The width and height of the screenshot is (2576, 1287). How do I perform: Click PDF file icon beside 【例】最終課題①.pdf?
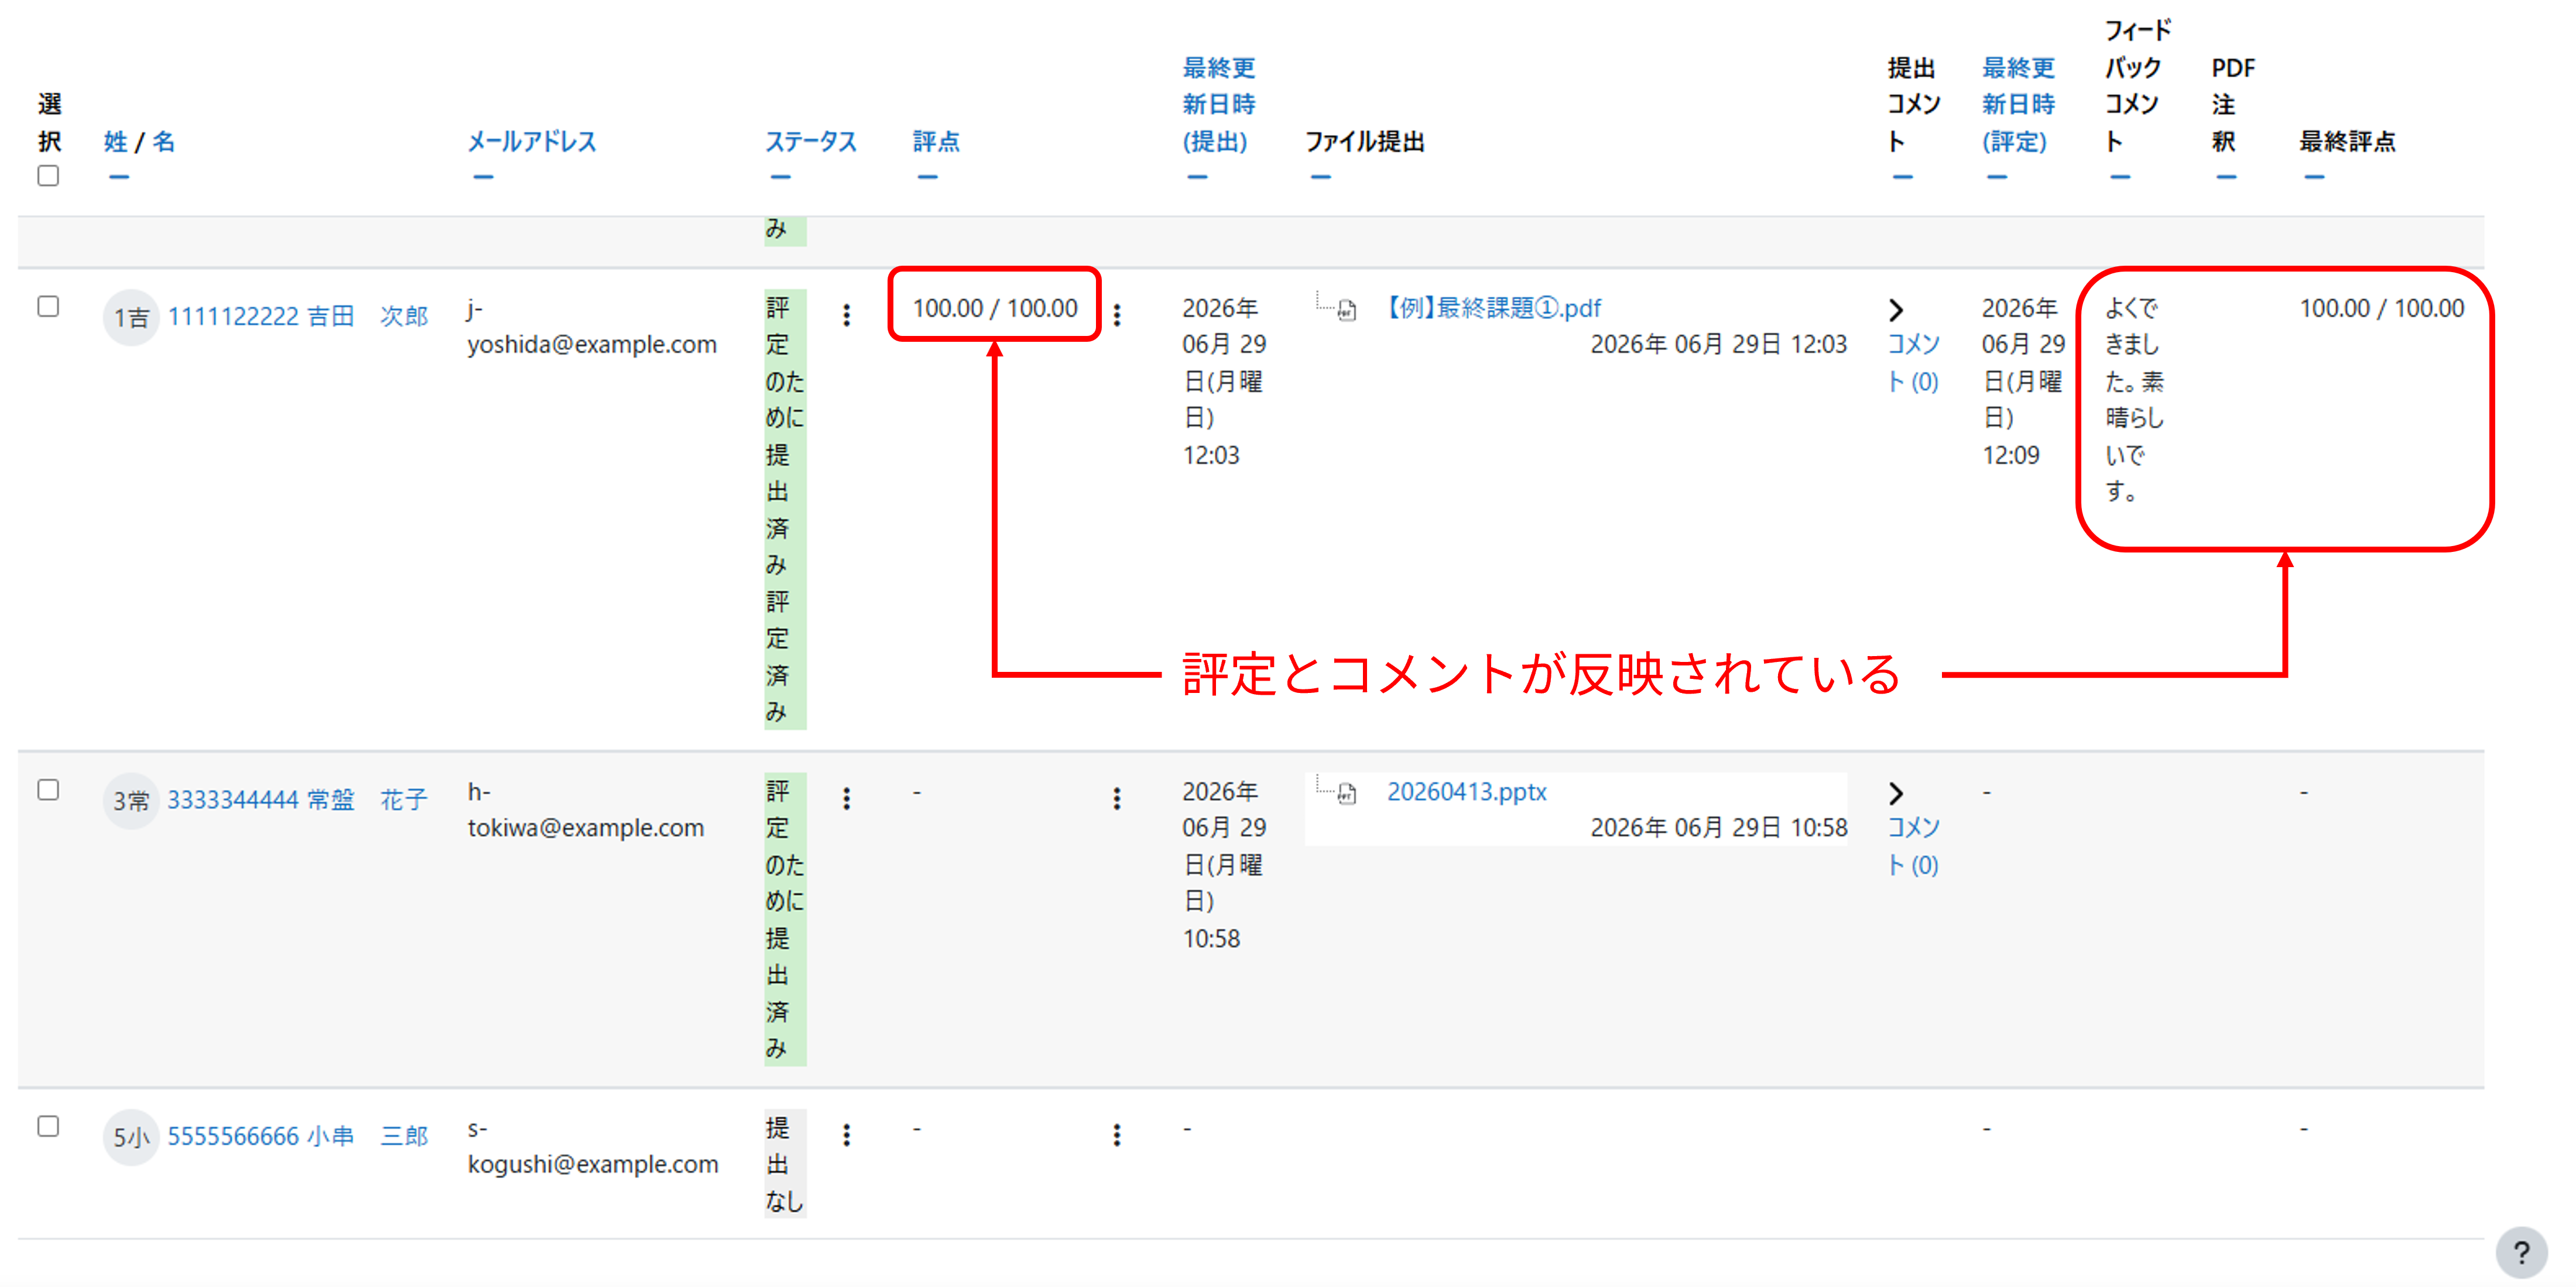pyautogui.click(x=1347, y=310)
